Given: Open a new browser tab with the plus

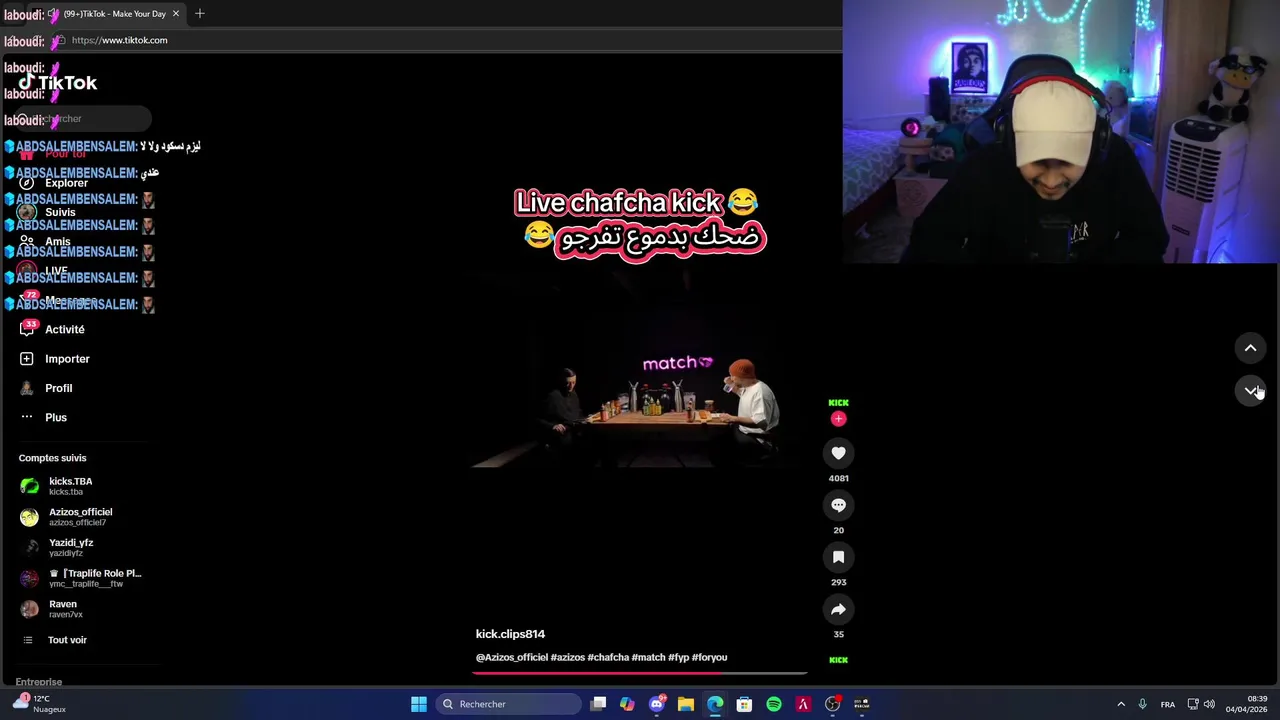Looking at the screenshot, I should pyautogui.click(x=199, y=13).
